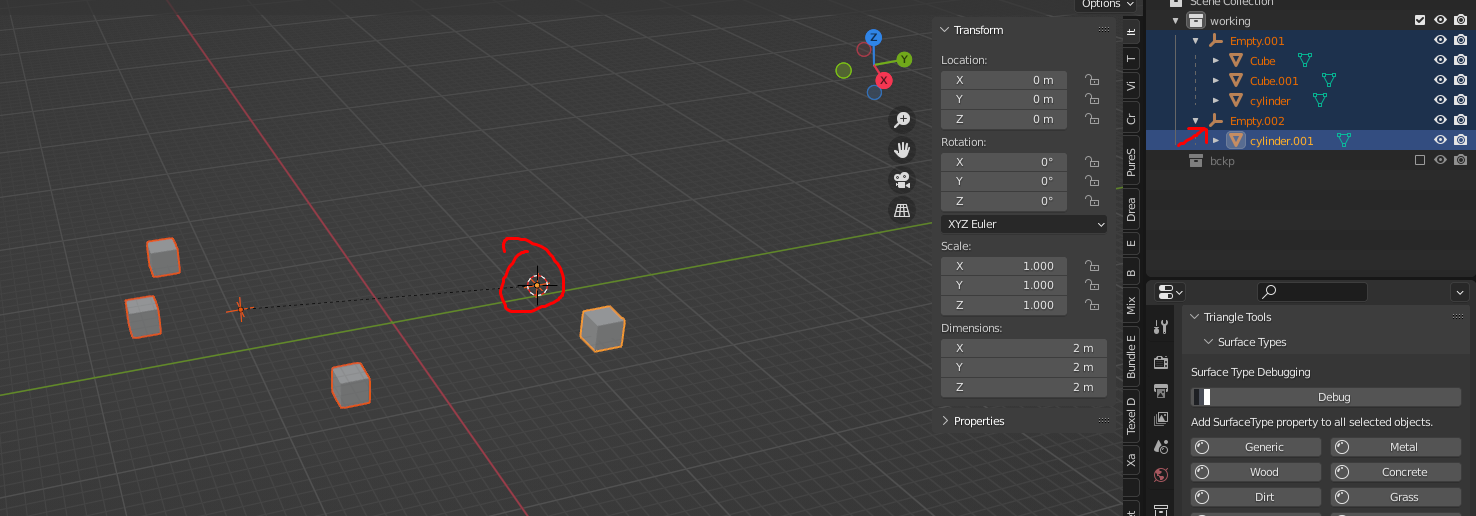Expand the cylinder.001 tree item
The height and width of the screenshot is (516, 1476).
(1216, 140)
